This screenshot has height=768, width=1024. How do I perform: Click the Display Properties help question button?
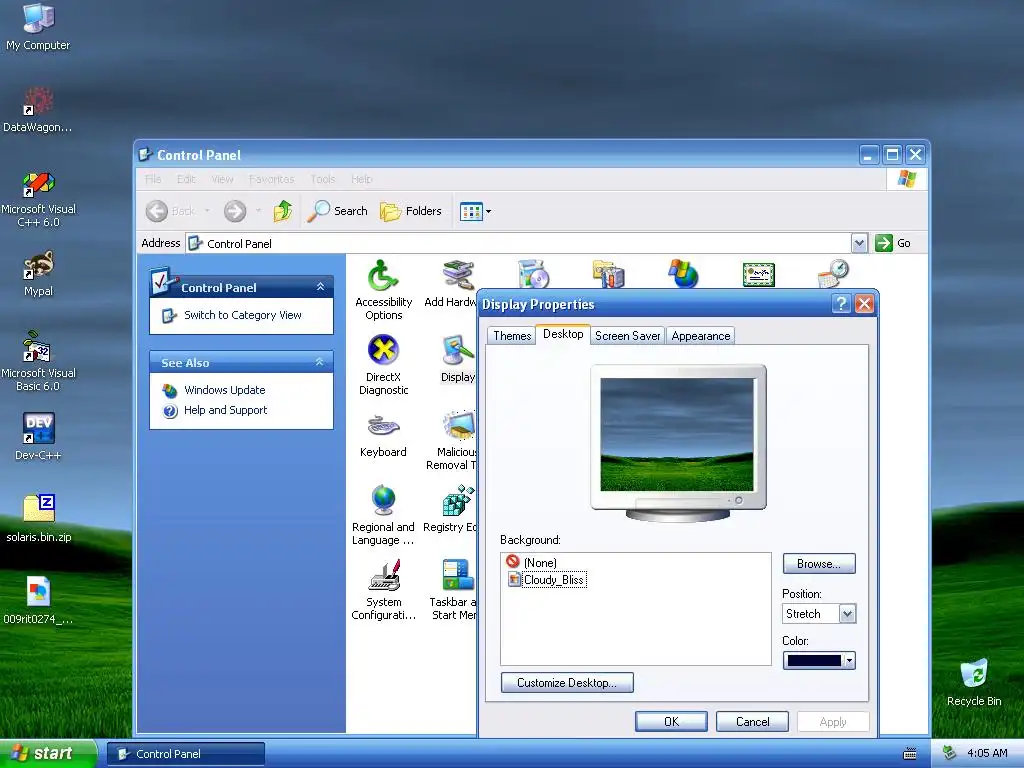click(x=841, y=304)
